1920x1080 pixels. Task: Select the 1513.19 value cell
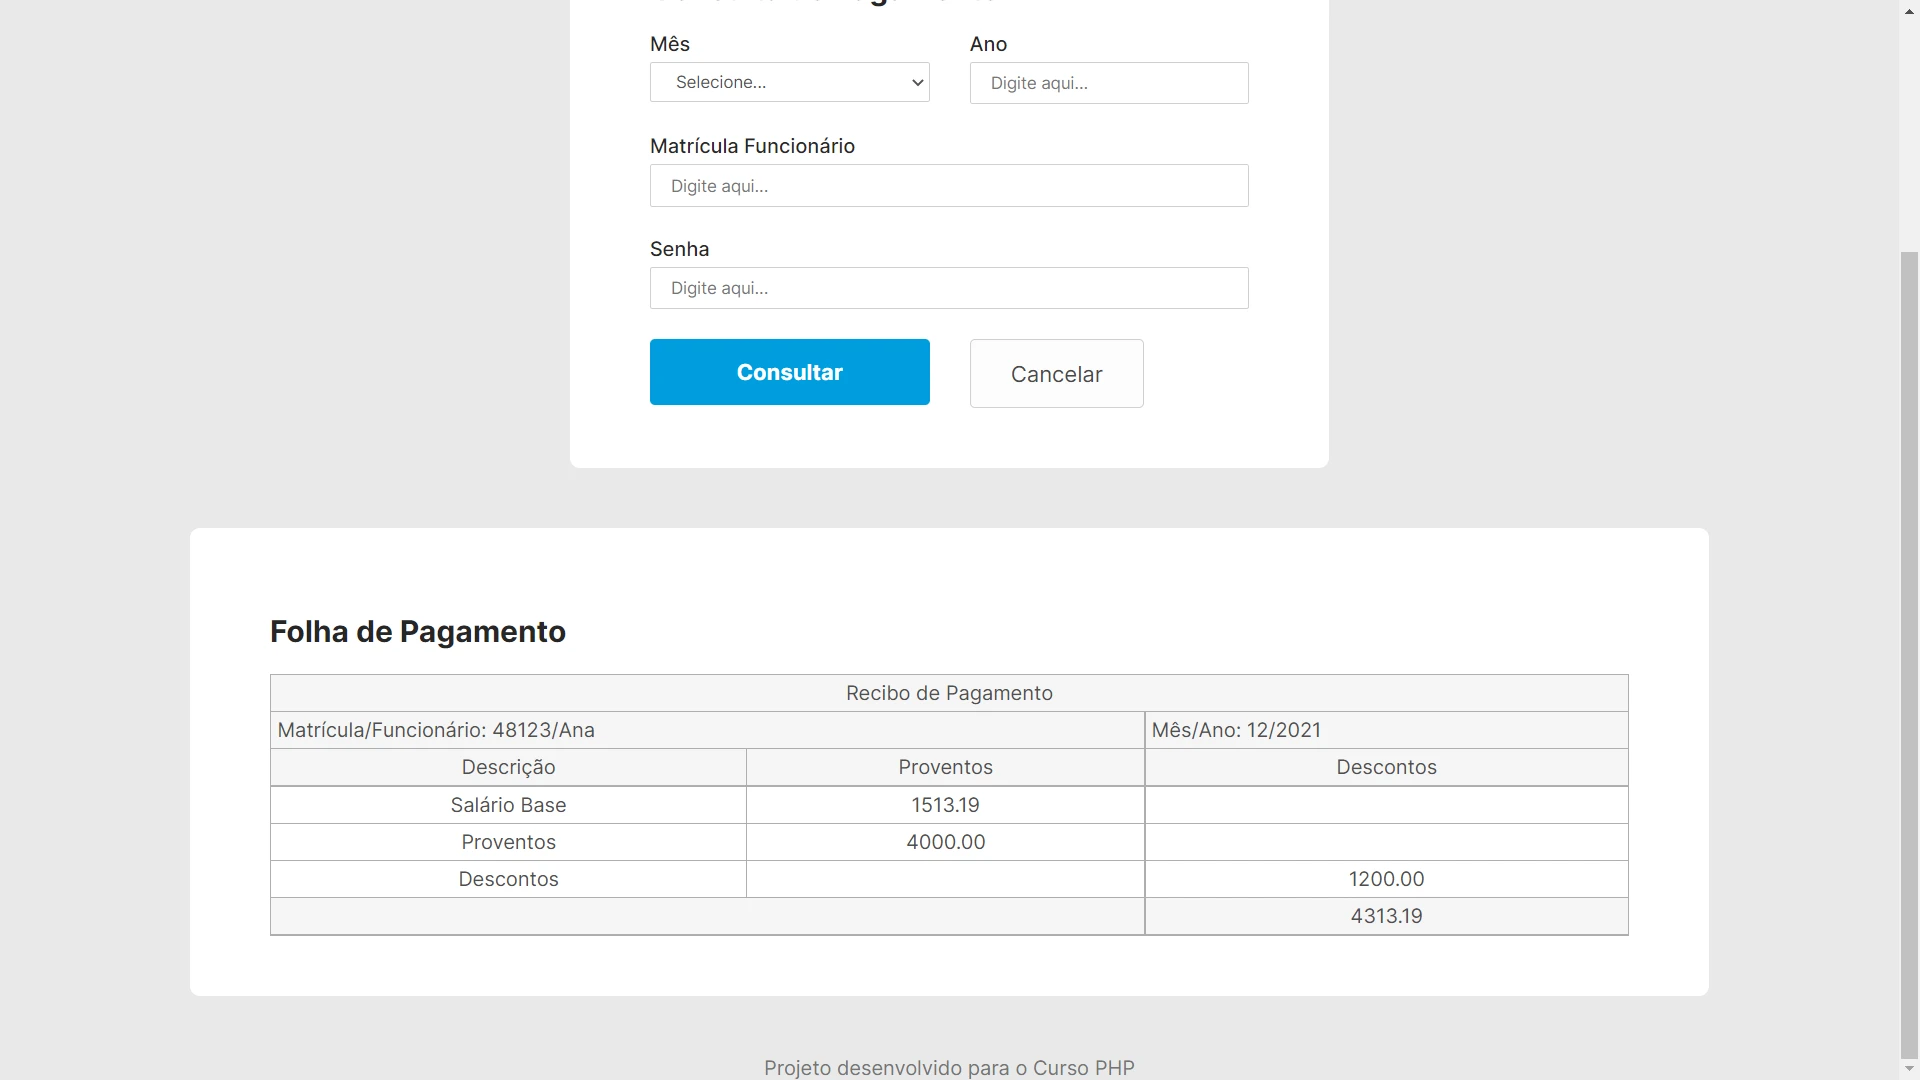pyautogui.click(x=945, y=805)
